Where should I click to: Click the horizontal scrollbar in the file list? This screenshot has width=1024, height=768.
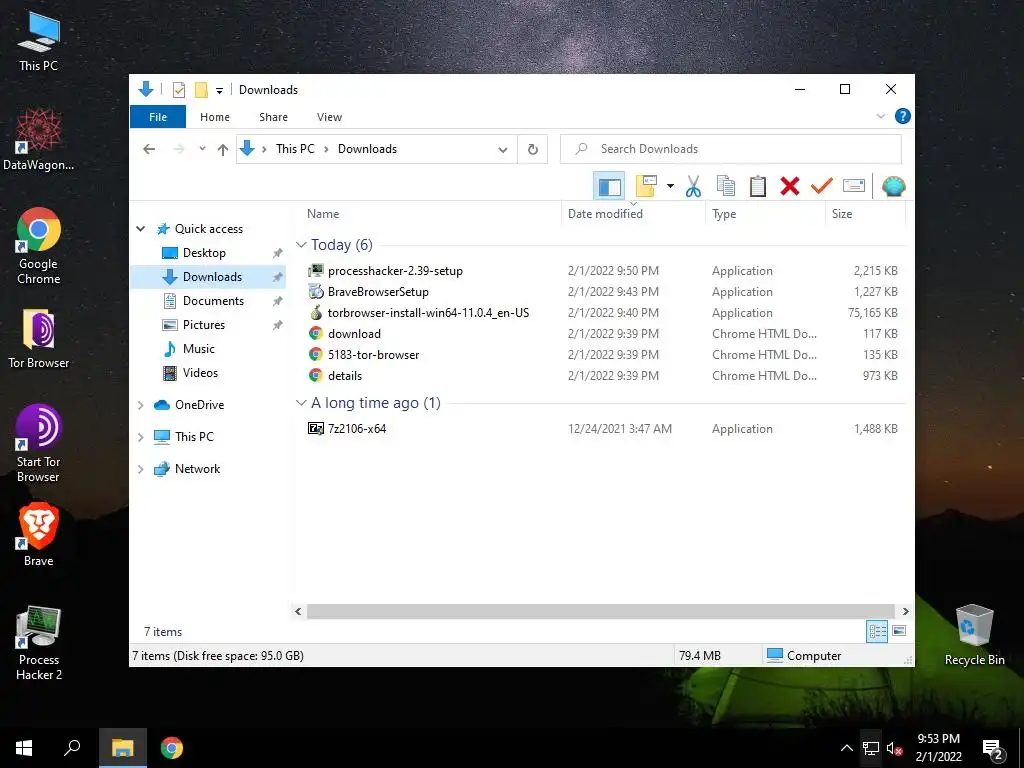pos(601,611)
